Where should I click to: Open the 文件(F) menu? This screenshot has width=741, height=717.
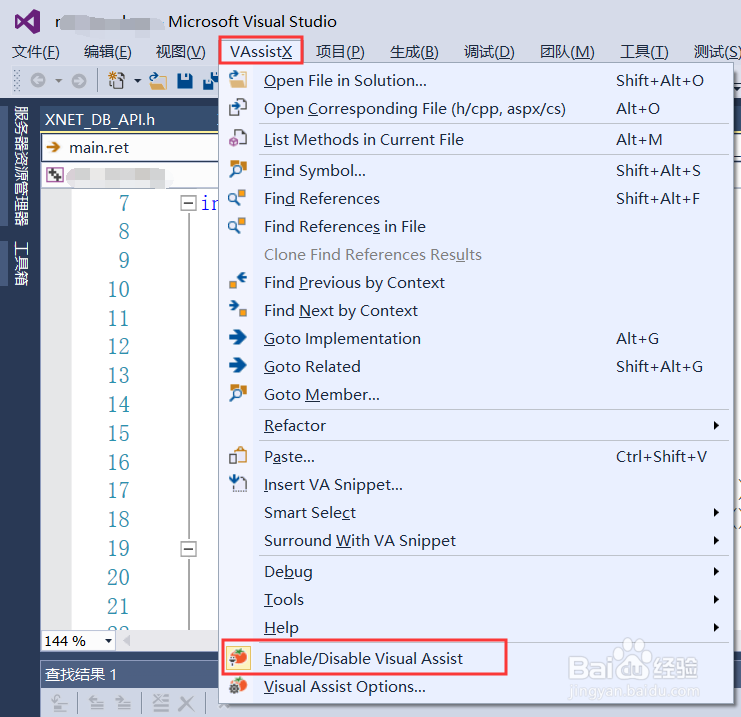coord(36,51)
